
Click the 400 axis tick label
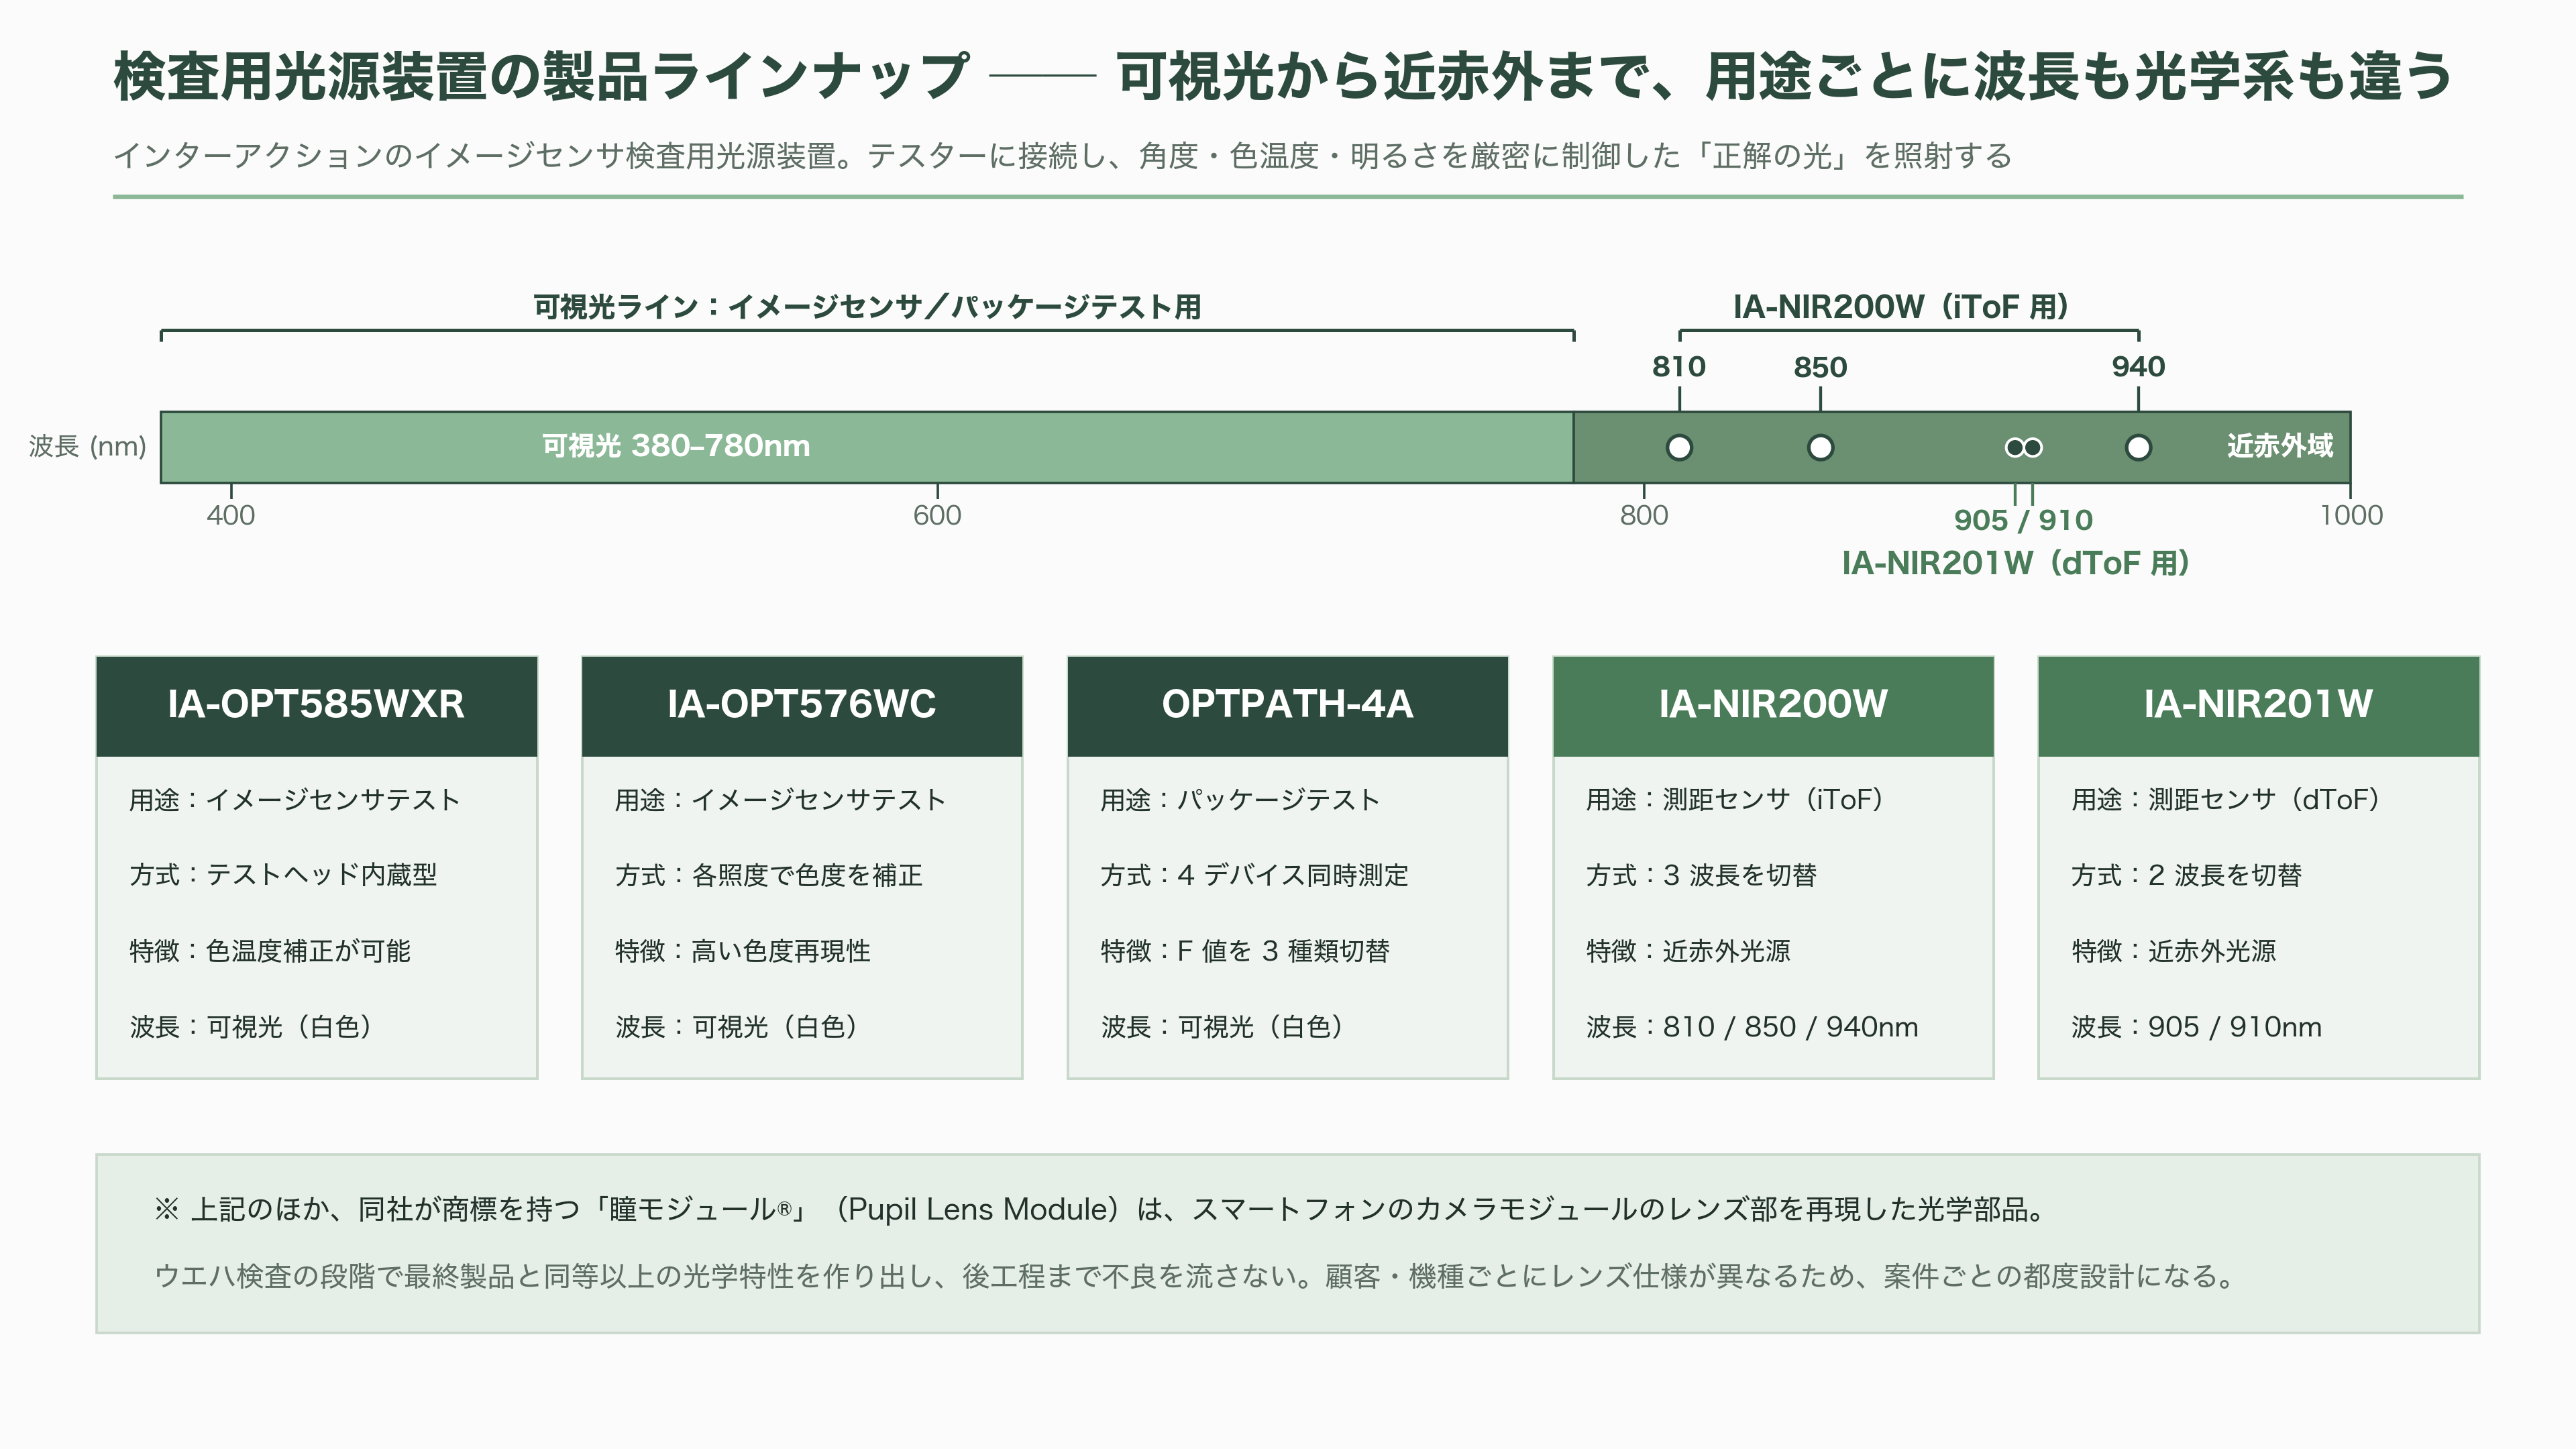pyautogui.click(x=231, y=516)
